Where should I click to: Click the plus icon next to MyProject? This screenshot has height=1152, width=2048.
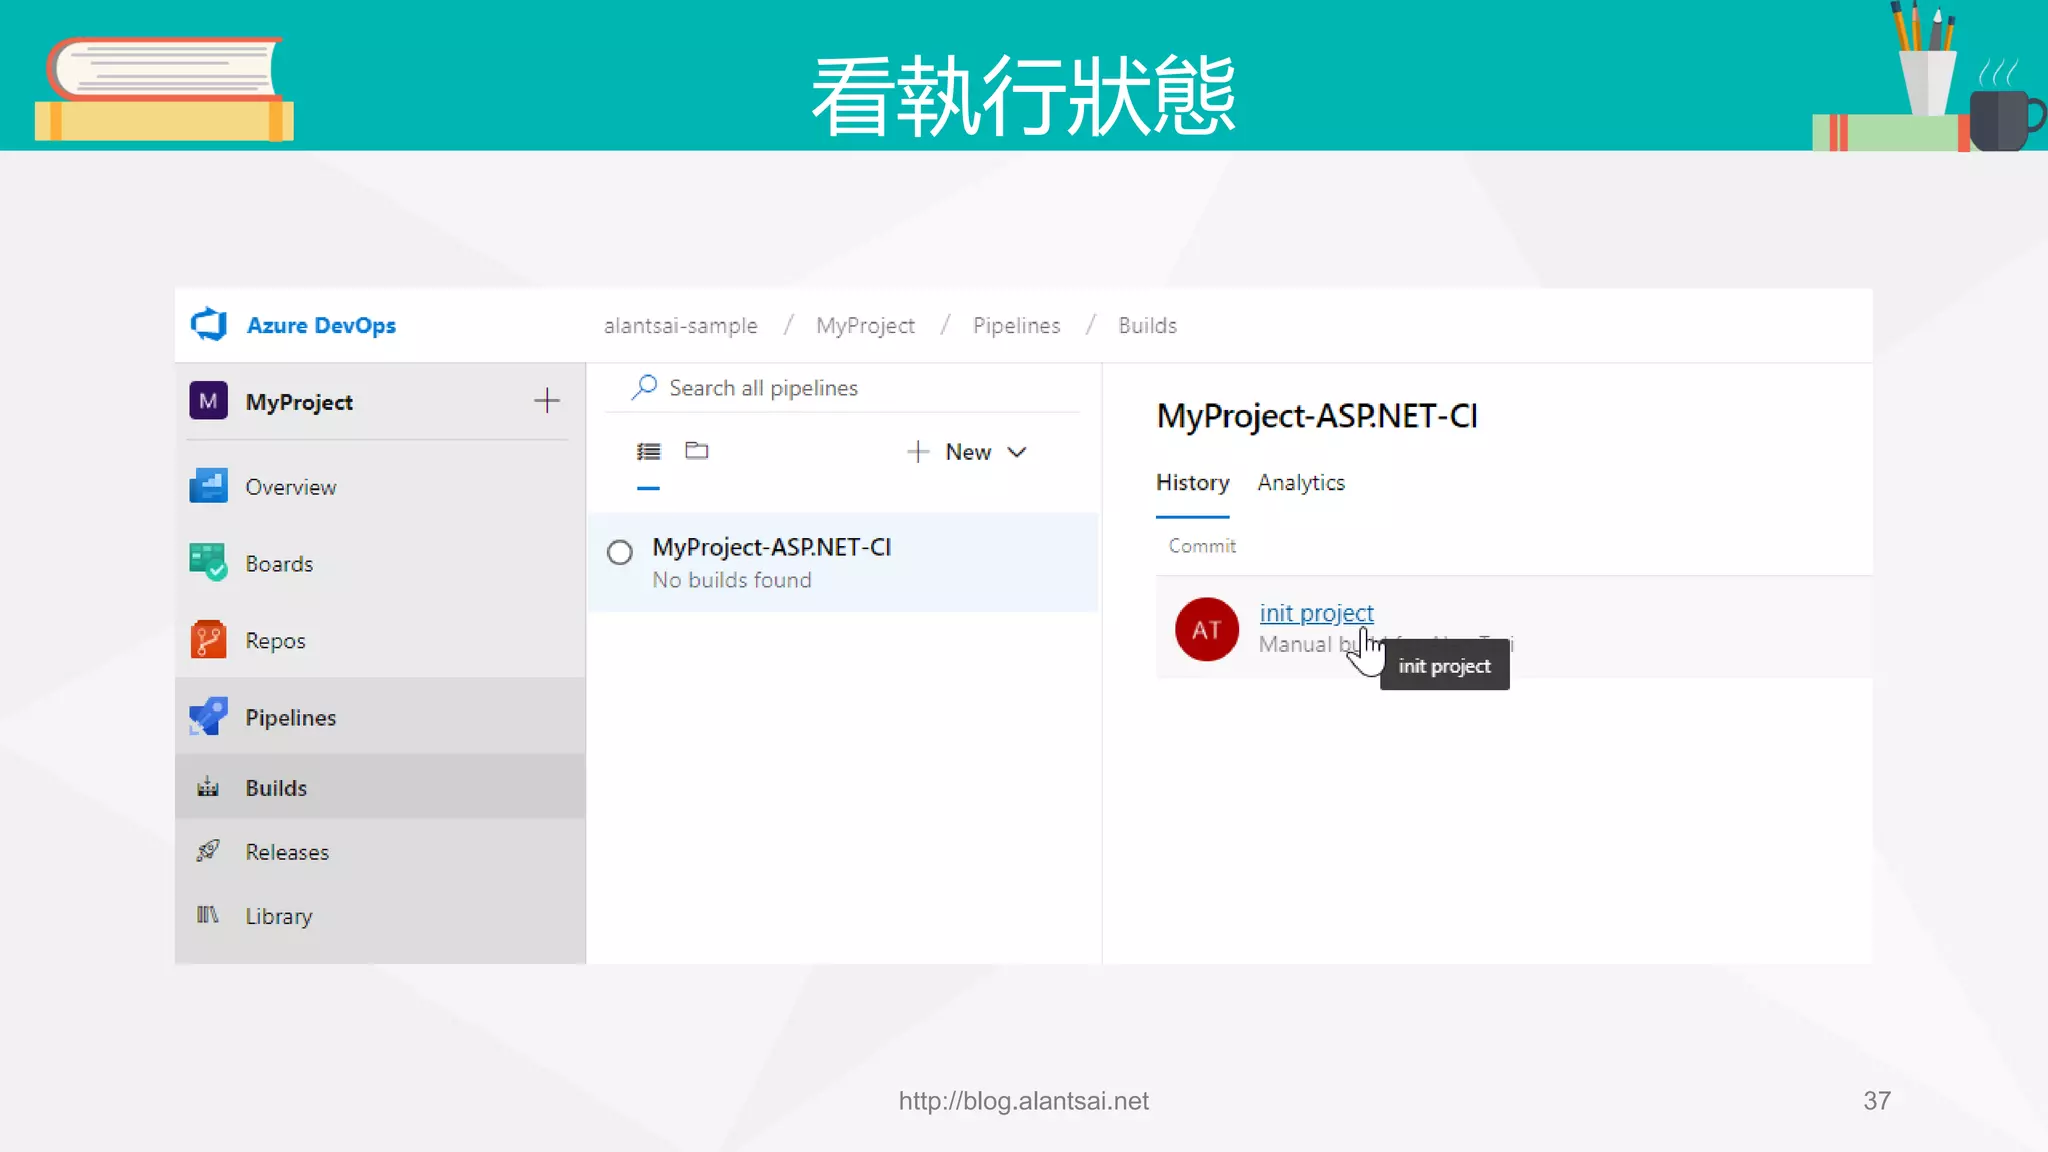(546, 401)
